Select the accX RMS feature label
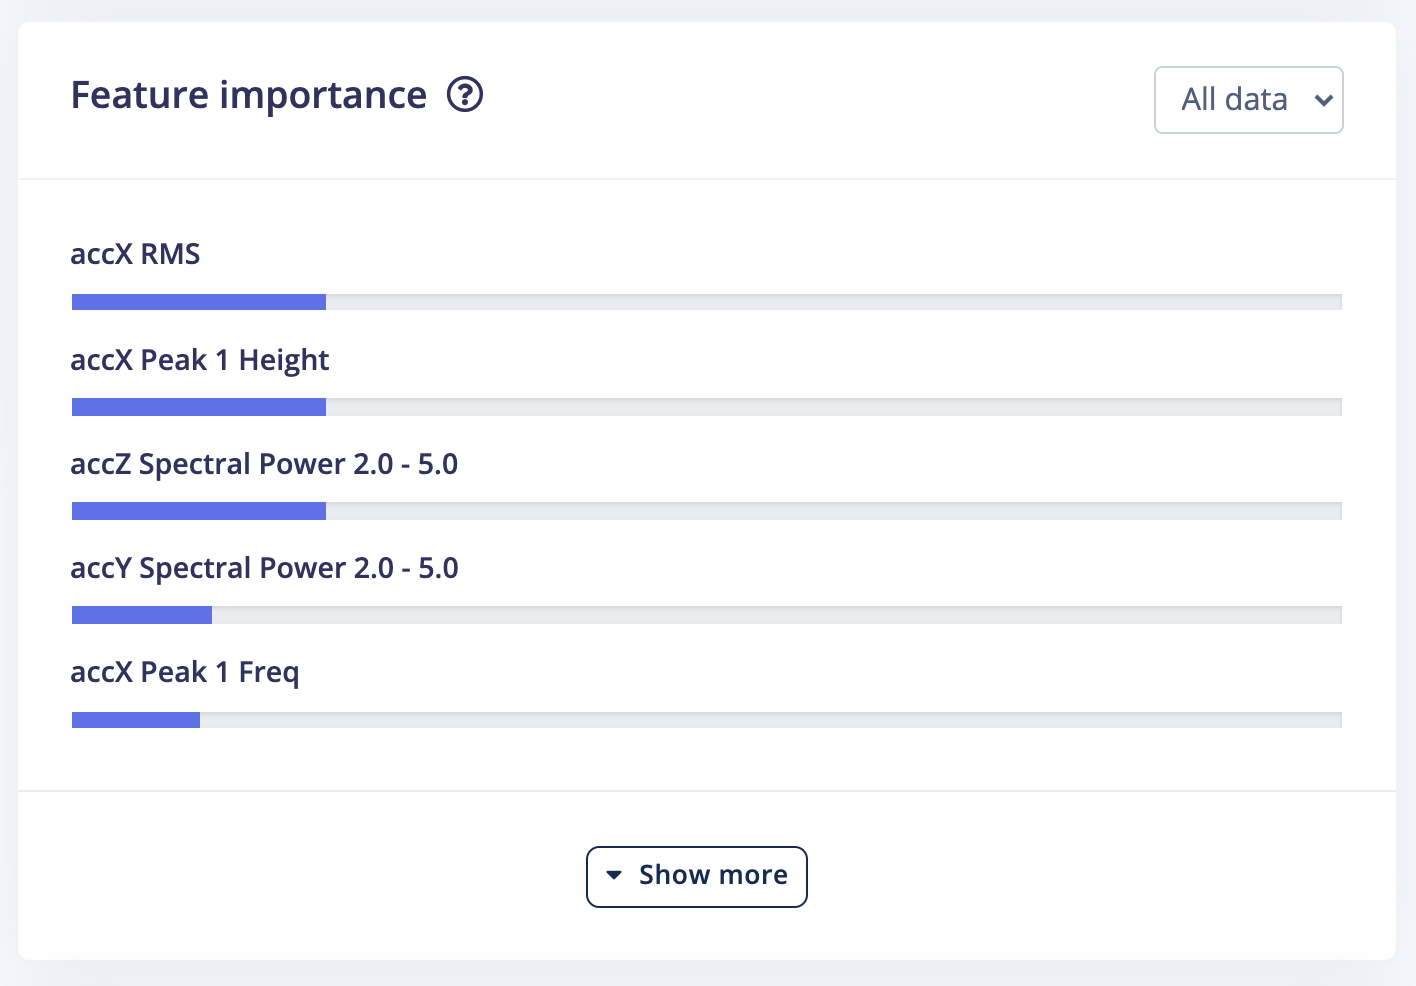The height and width of the screenshot is (986, 1416). pos(135,254)
